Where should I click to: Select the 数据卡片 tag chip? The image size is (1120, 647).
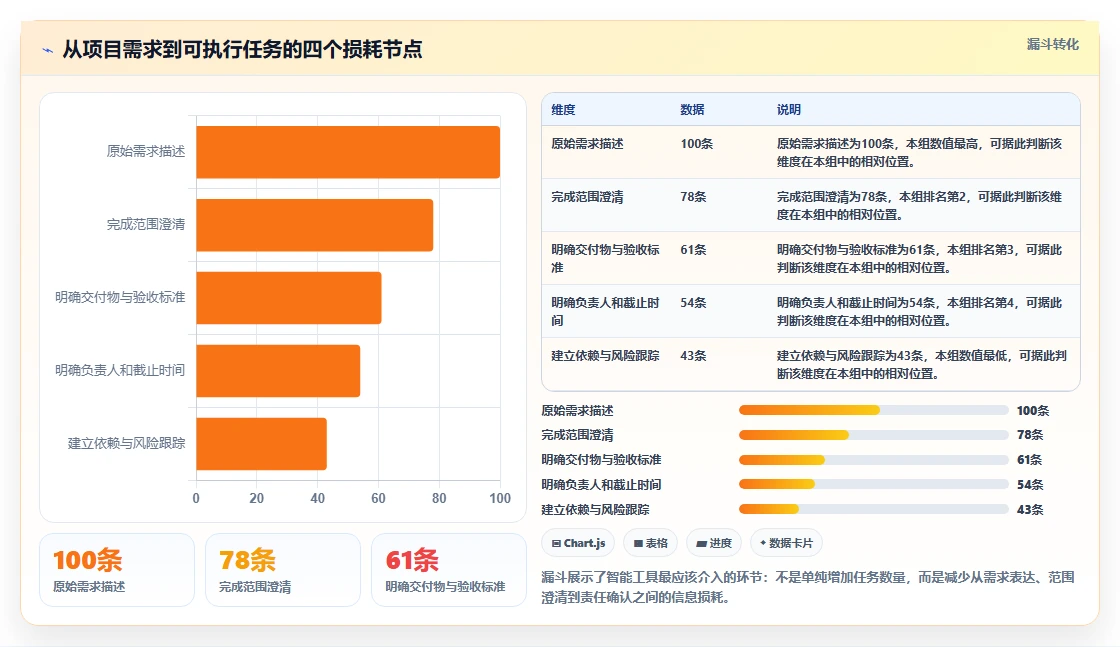point(786,543)
